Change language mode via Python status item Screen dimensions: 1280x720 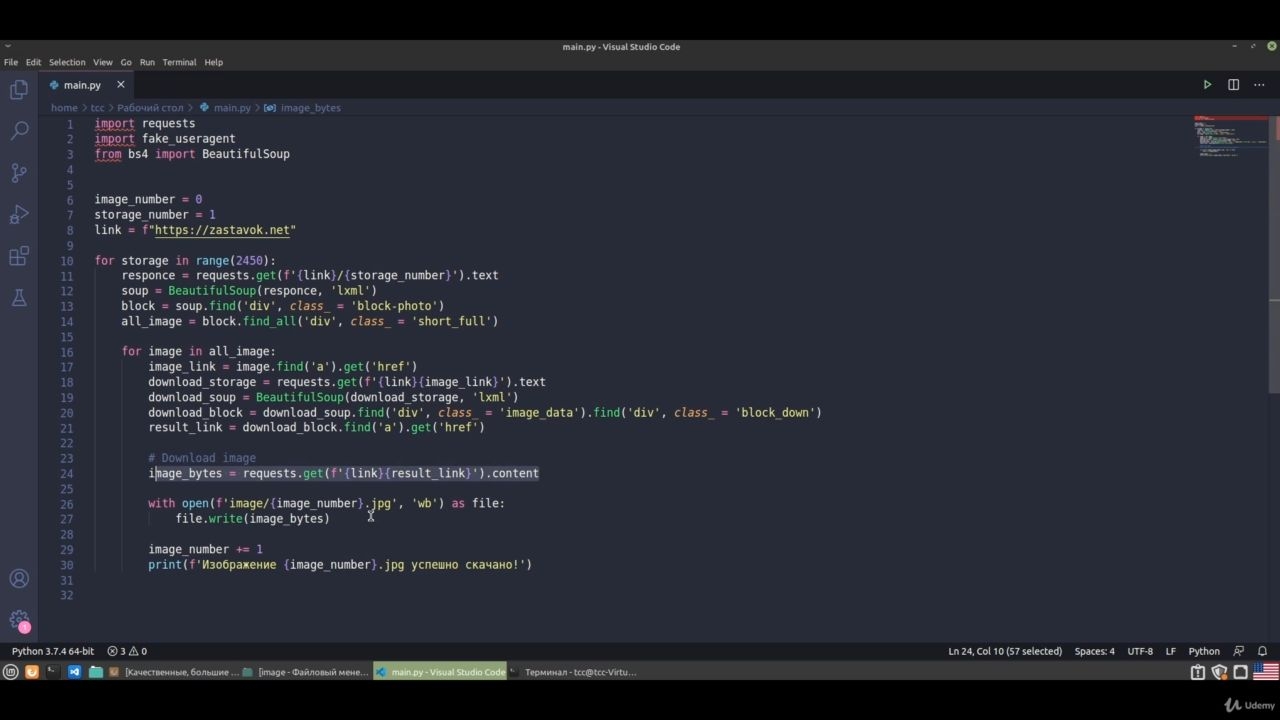coord(1204,651)
